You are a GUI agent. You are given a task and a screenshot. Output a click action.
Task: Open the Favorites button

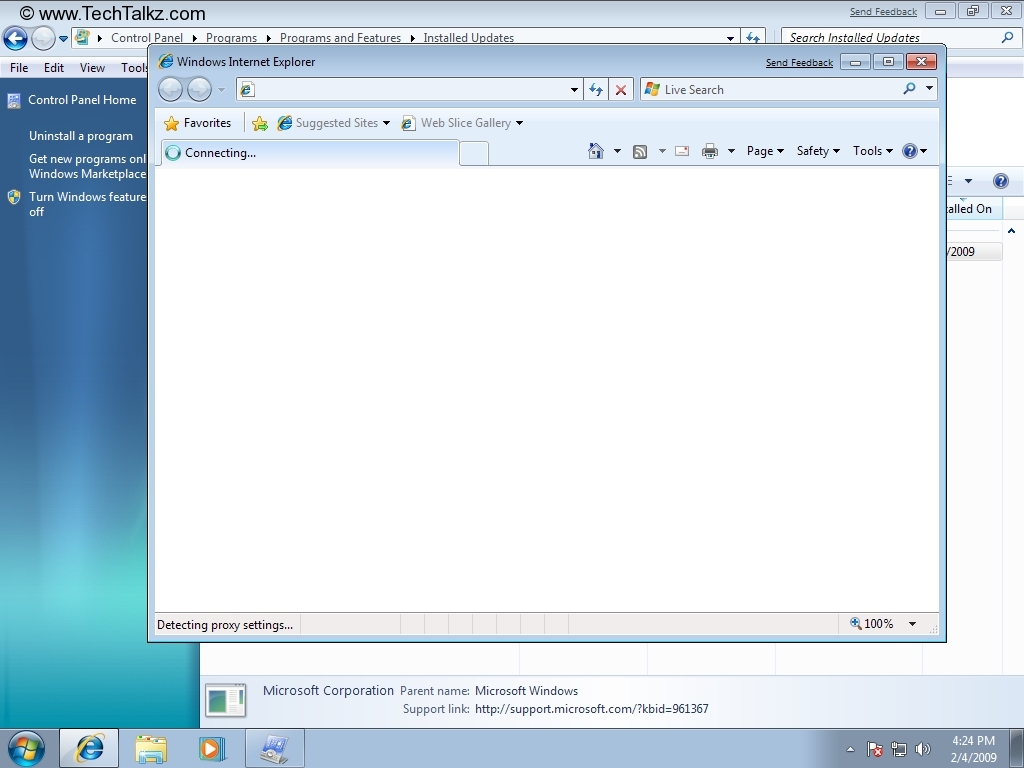pyautogui.click(x=198, y=123)
